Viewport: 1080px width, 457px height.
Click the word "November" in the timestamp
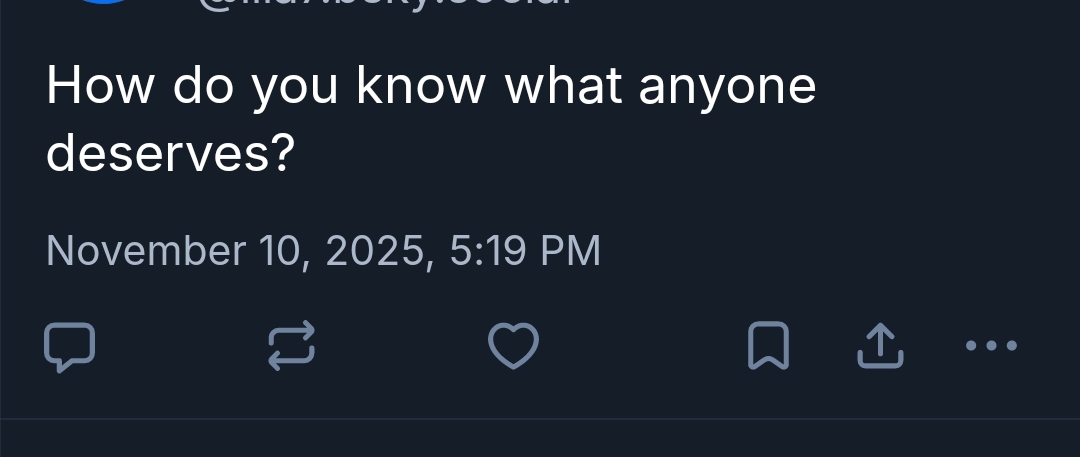click(145, 250)
